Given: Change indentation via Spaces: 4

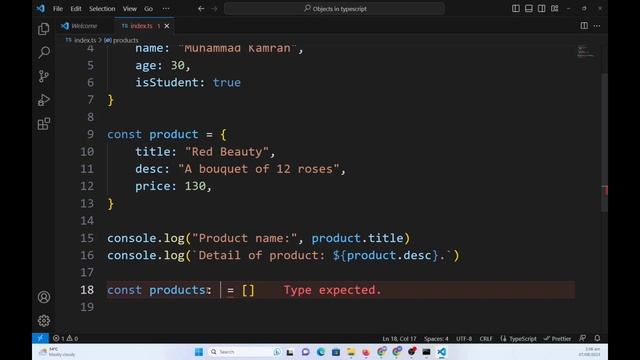Looking at the screenshot, I should (x=436, y=338).
